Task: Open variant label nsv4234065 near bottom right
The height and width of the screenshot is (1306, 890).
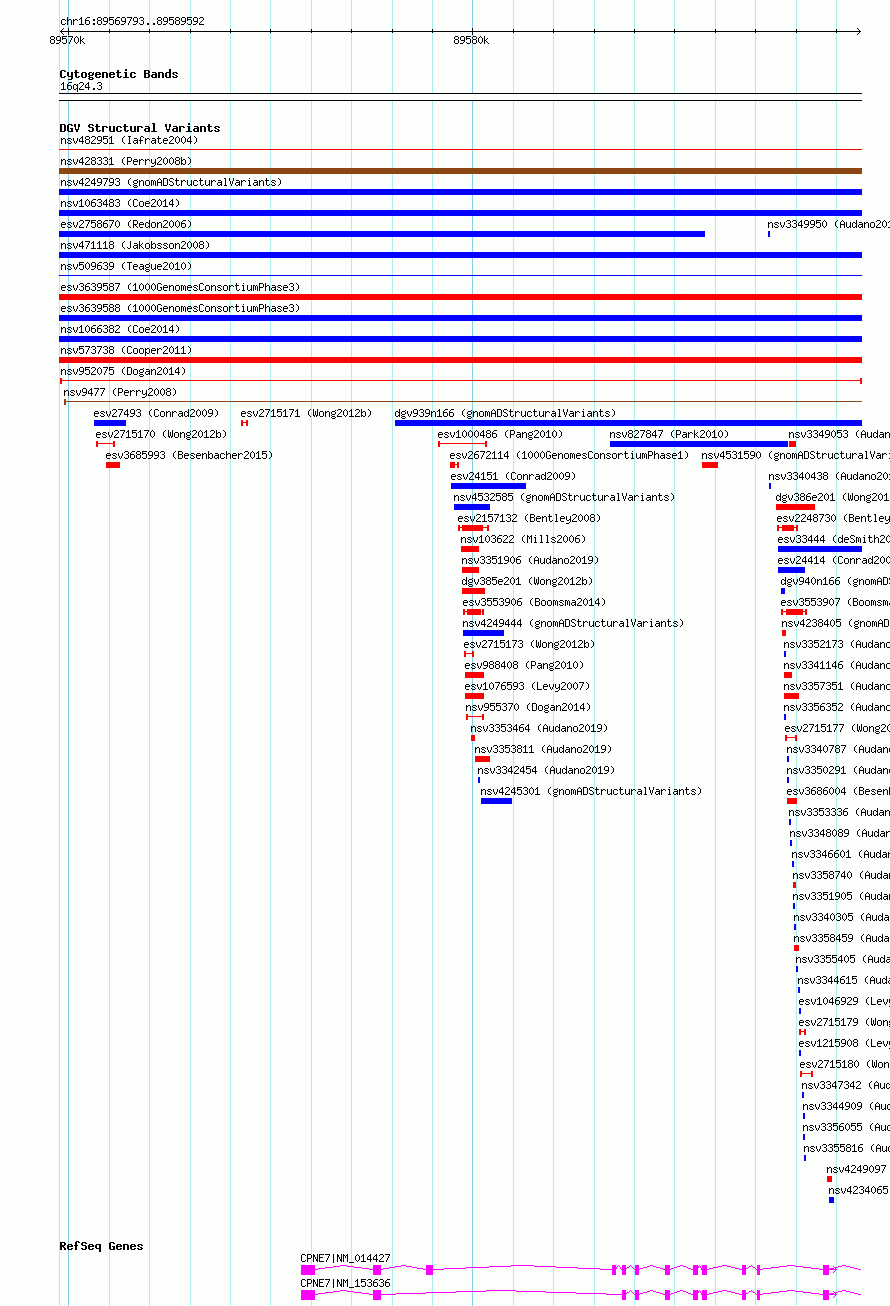Action: coord(859,1190)
